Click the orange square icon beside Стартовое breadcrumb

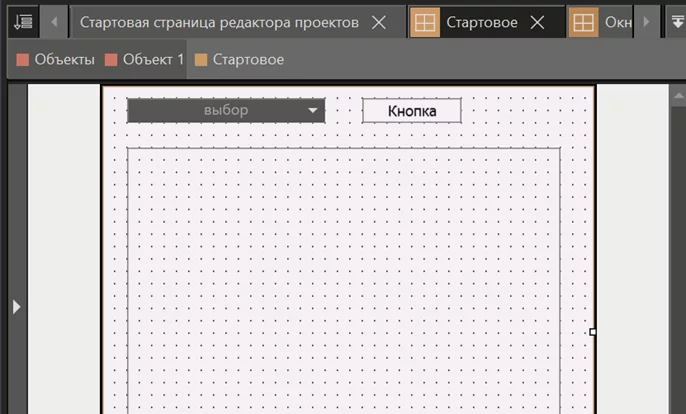201,60
